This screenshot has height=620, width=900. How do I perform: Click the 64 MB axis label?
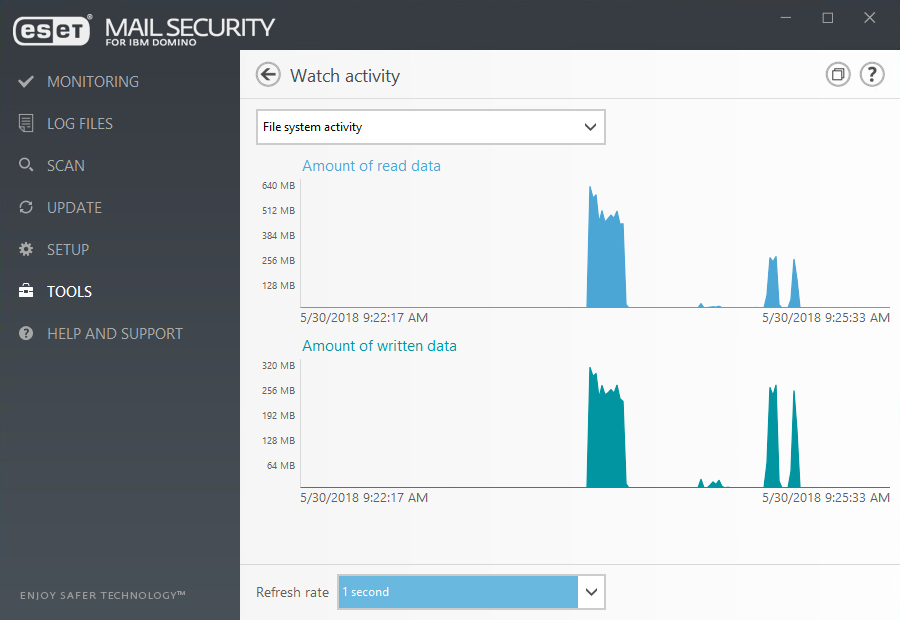(x=281, y=466)
